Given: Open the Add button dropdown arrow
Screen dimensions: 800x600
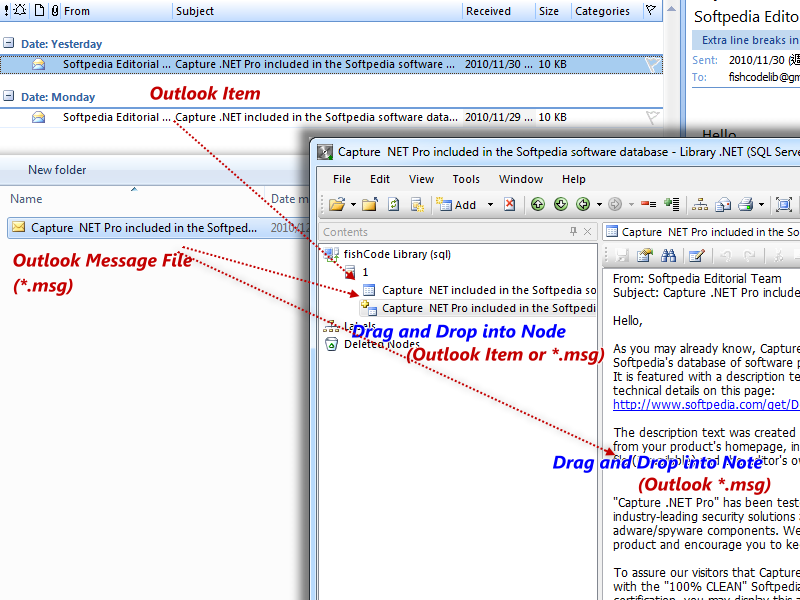Looking at the screenshot, I should coord(490,205).
